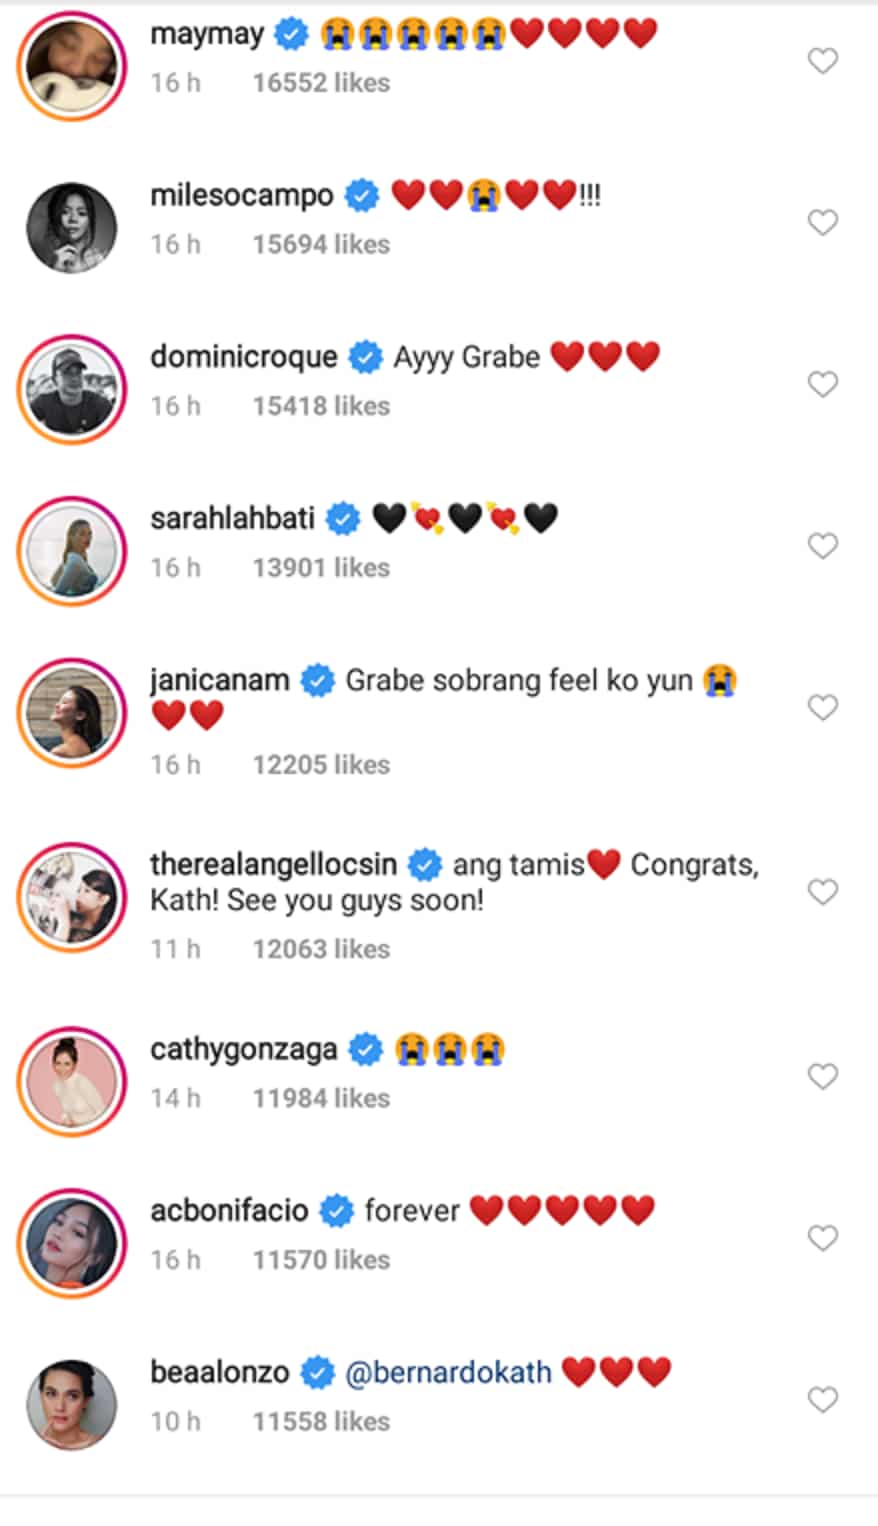Open the dominicroque username profile
Image resolution: width=878 pixels, height=1526 pixels.
(x=244, y=357)
